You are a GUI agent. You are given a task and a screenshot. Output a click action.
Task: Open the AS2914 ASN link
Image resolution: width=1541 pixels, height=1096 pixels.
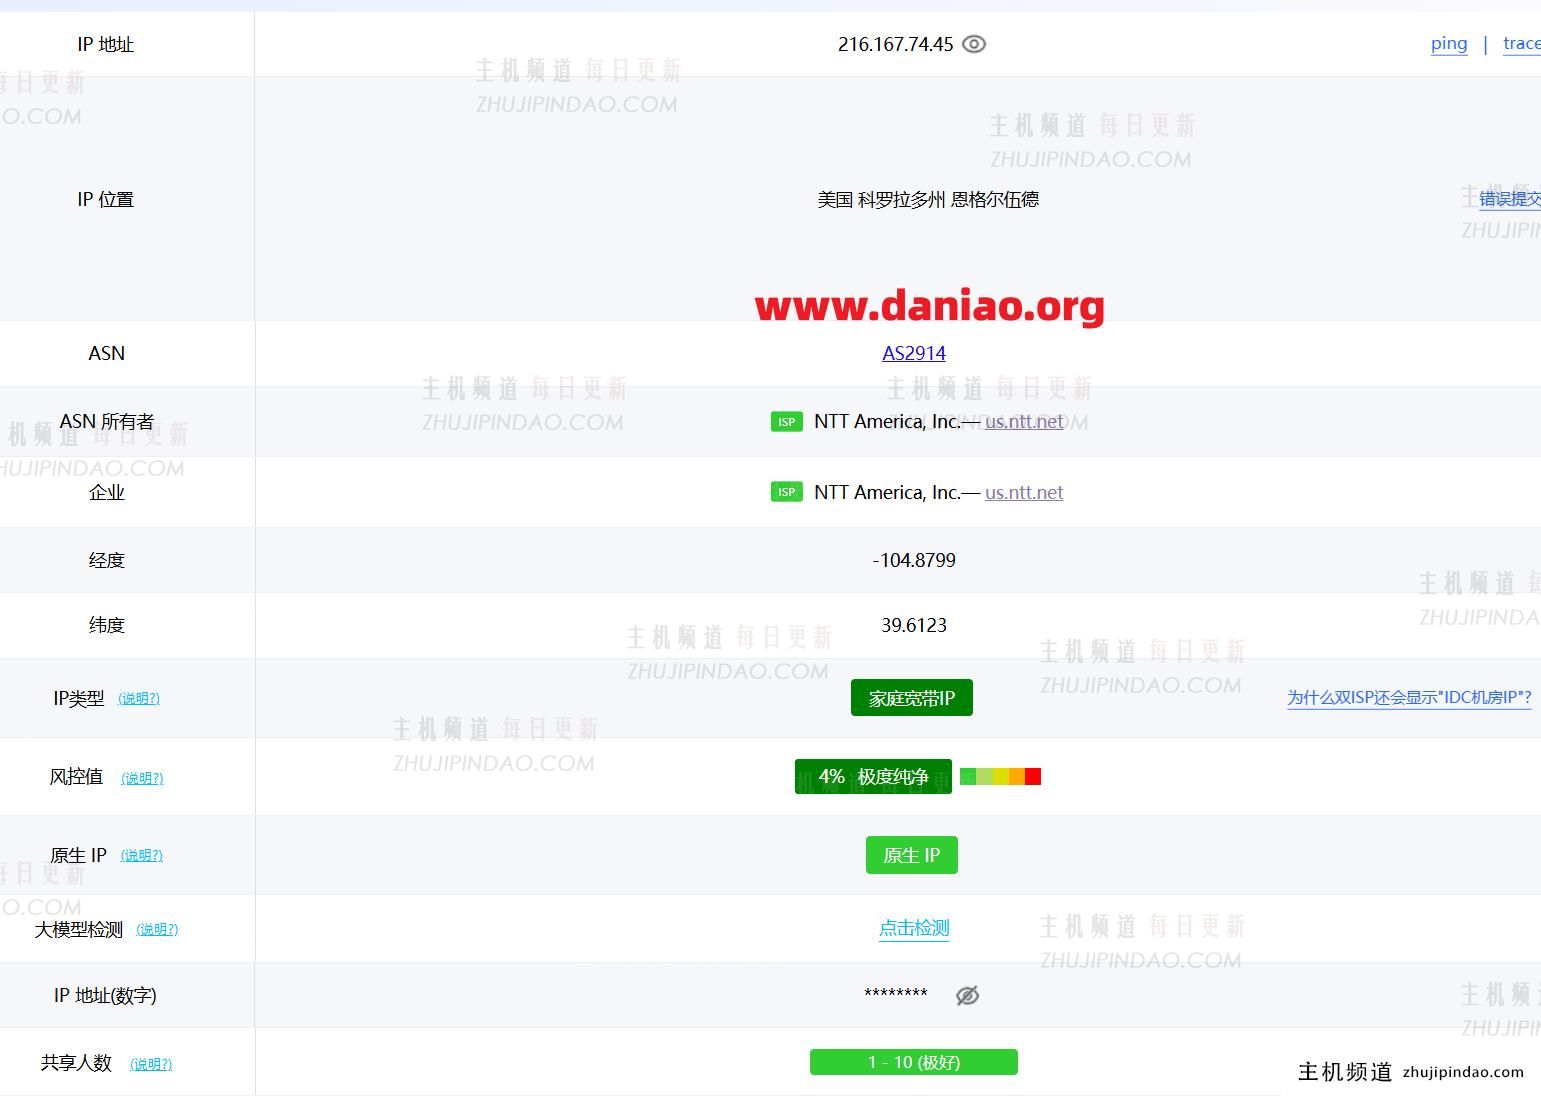(x=913, y=353)
